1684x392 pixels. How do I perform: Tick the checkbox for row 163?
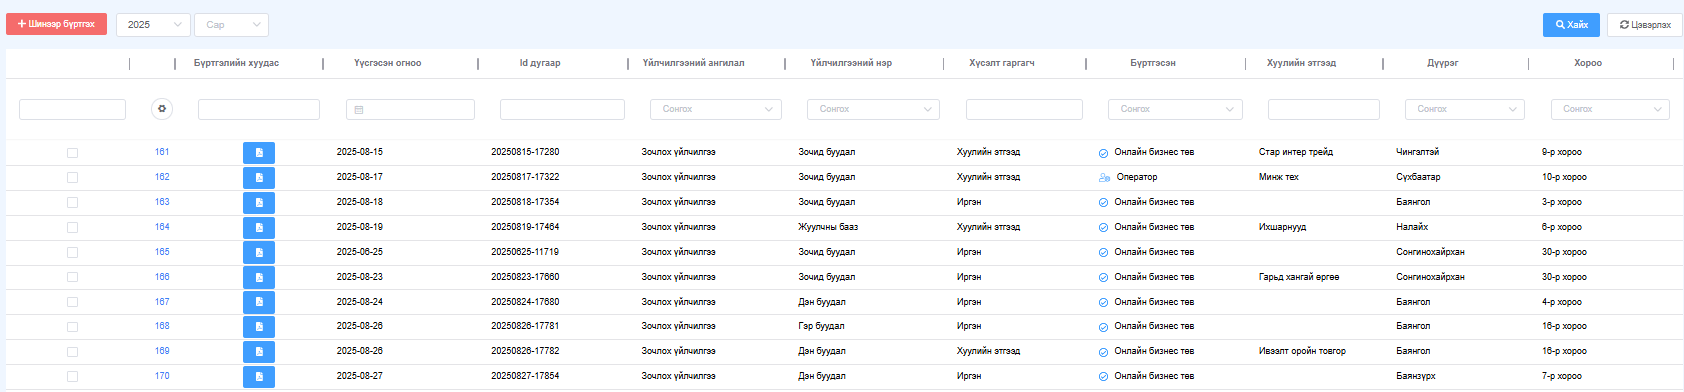click(72, 202)
